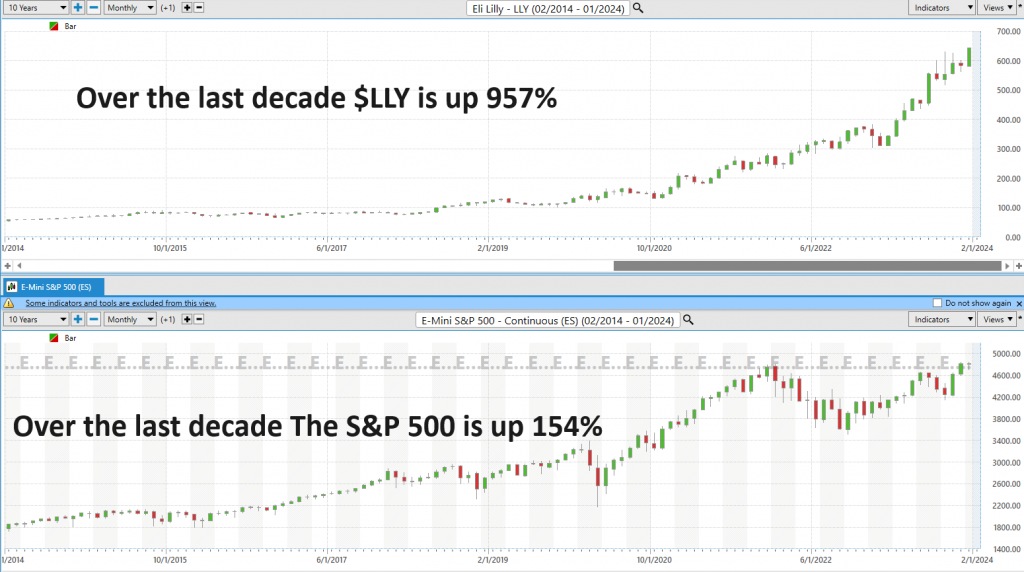Click the Eli Lilly - LLY symbol field

point(548,8)
